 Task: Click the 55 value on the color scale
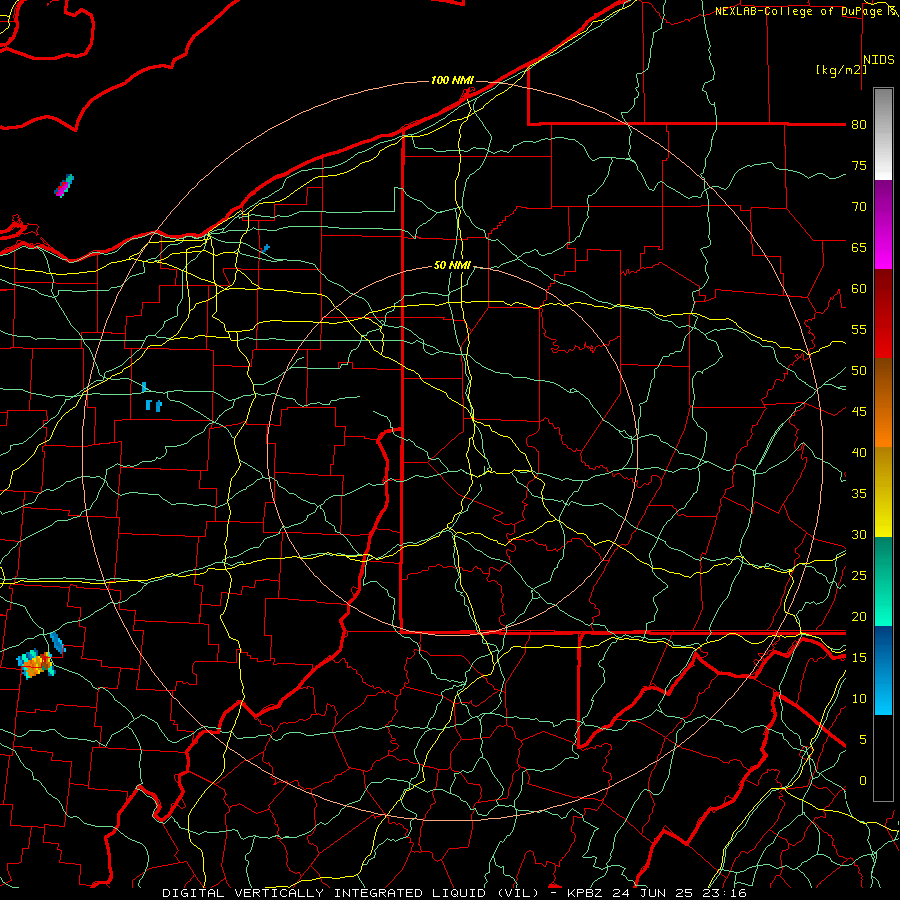859,329
